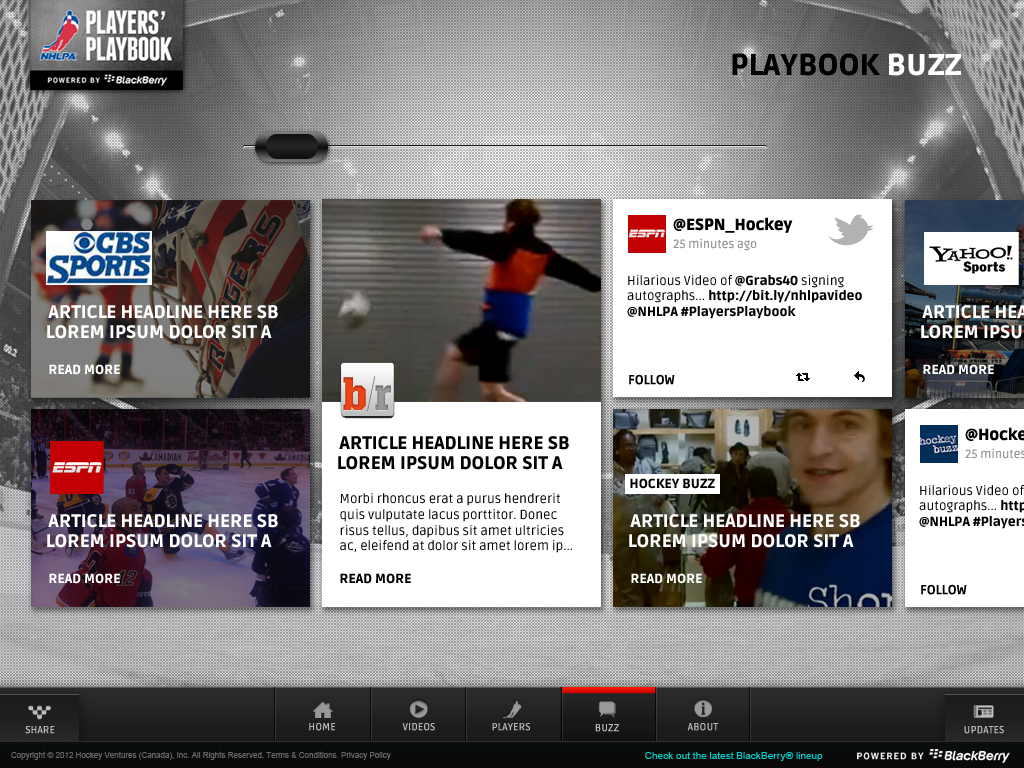Retweet the @ESPN_Hockey tweet
The height and width of the screenshot is (768, 1024).
coord(803,377)
